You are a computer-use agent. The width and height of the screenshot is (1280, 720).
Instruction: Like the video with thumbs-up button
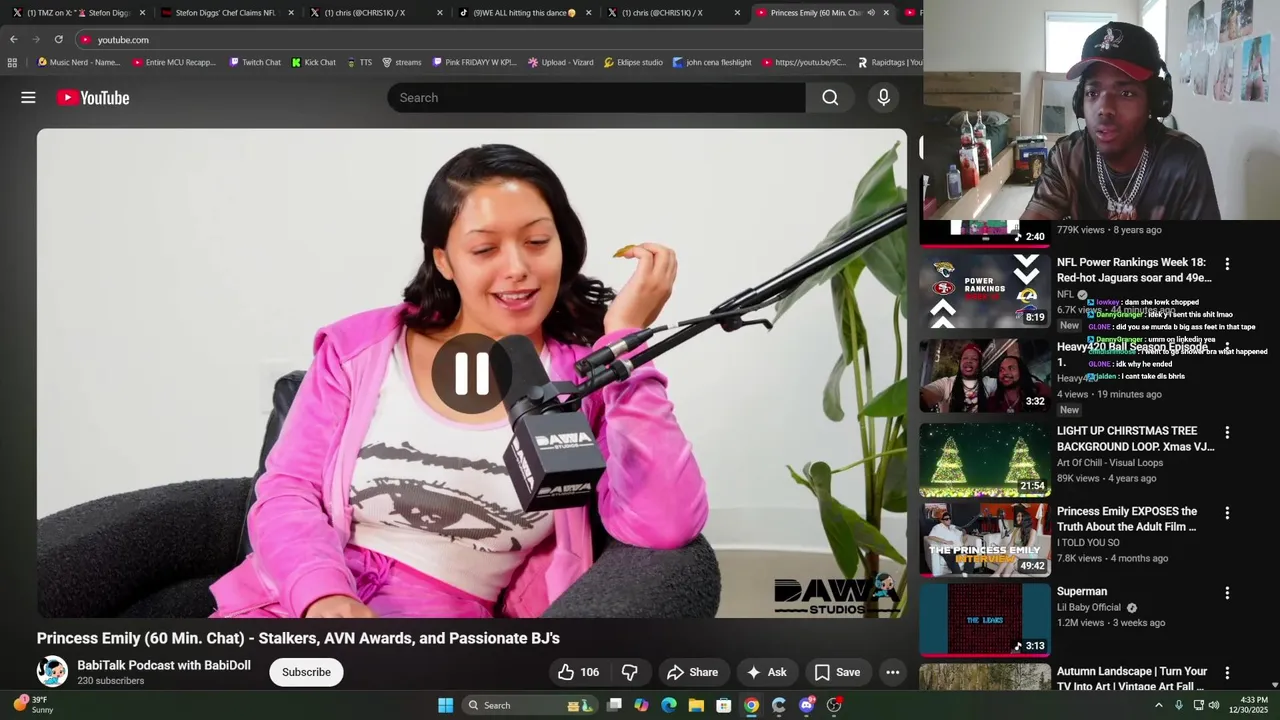pyautogui.click(x=577, y=672)
